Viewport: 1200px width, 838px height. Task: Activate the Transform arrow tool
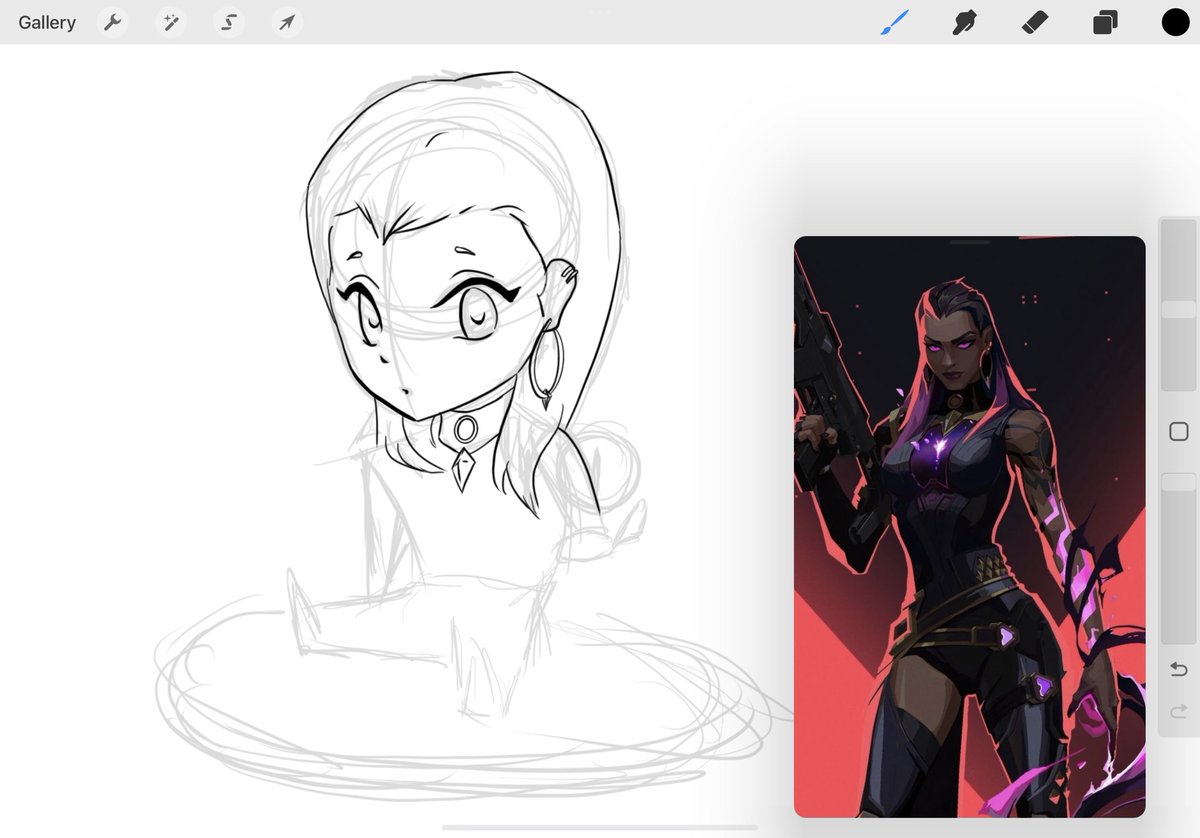(287, 22)
